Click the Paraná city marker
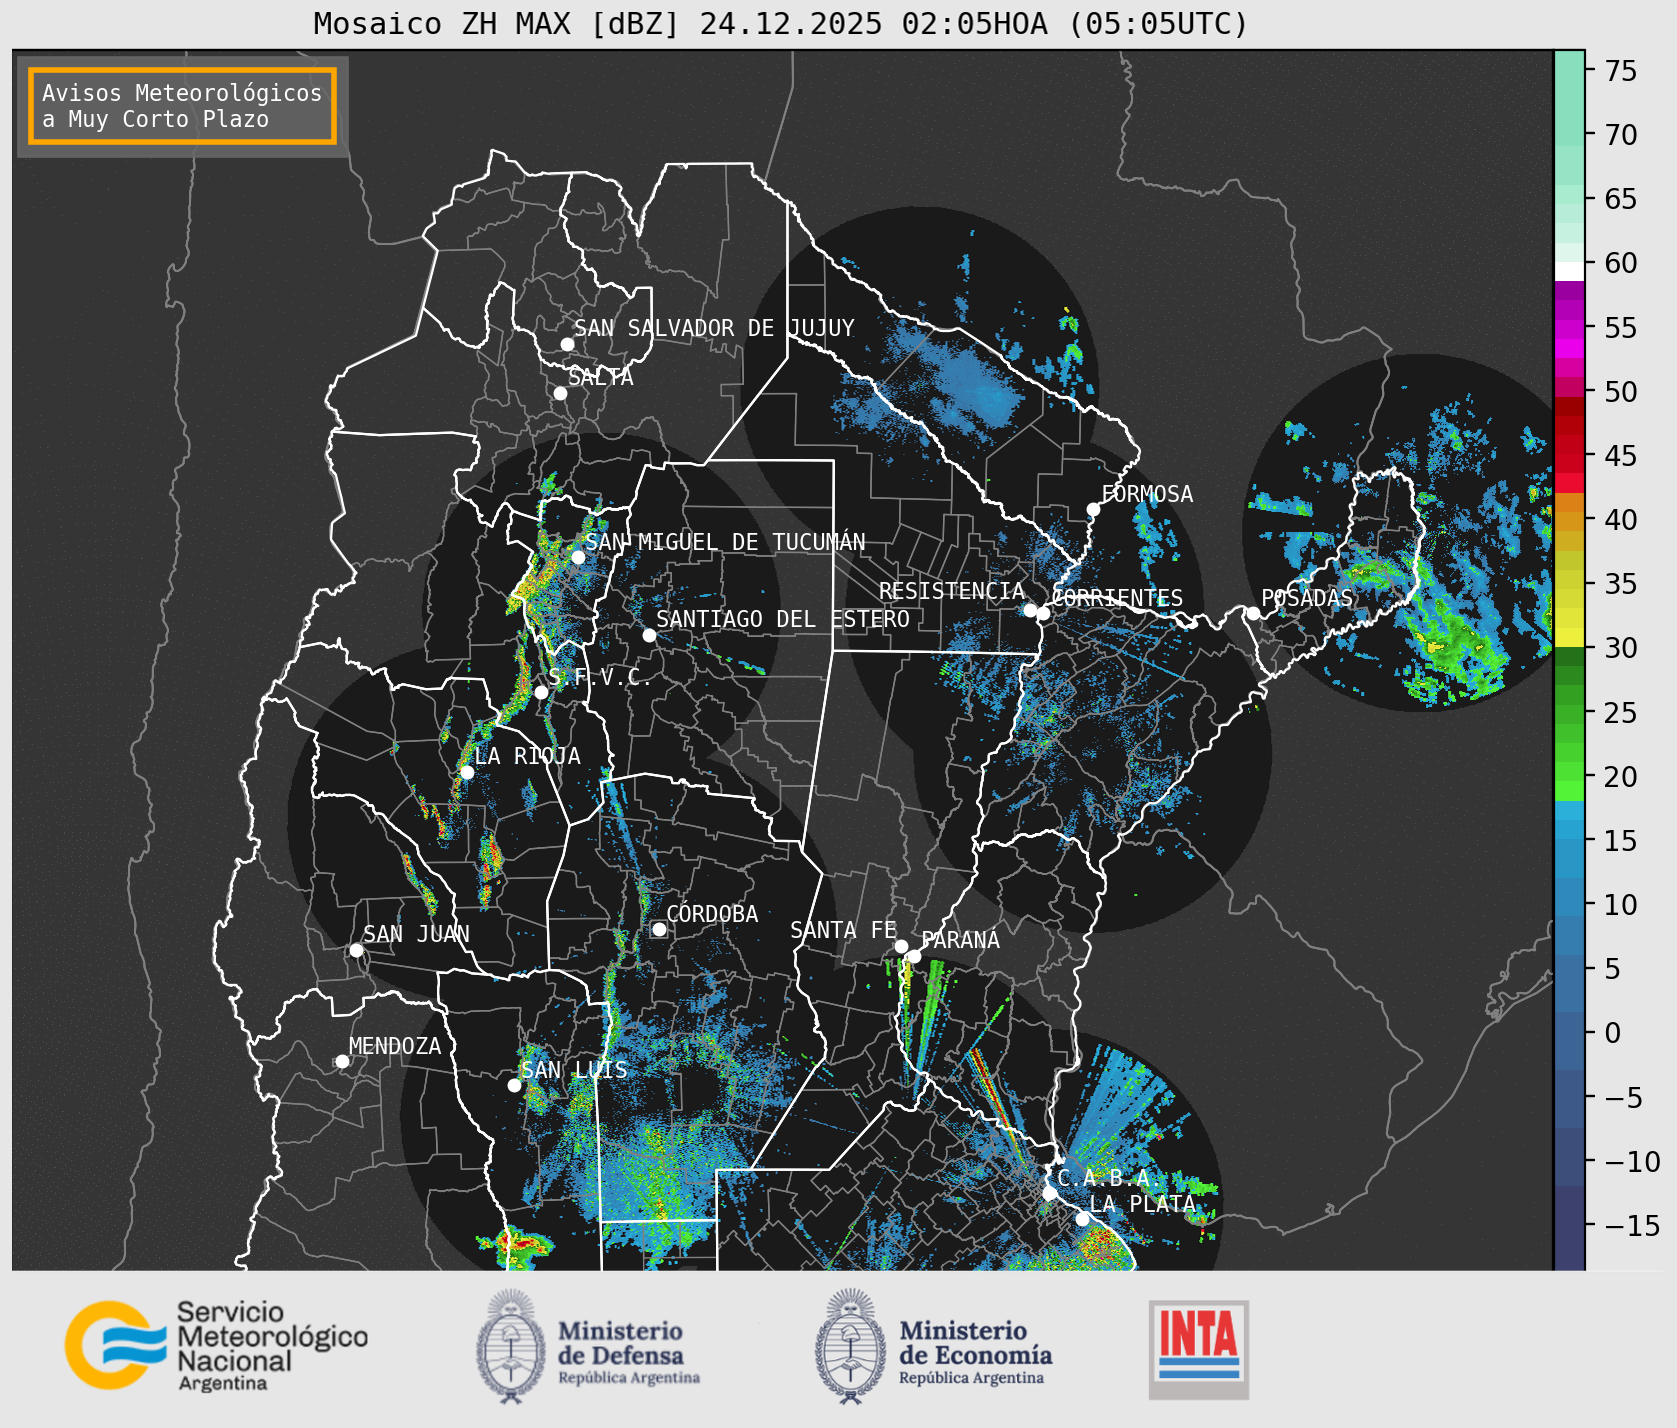 pos(914,956)
